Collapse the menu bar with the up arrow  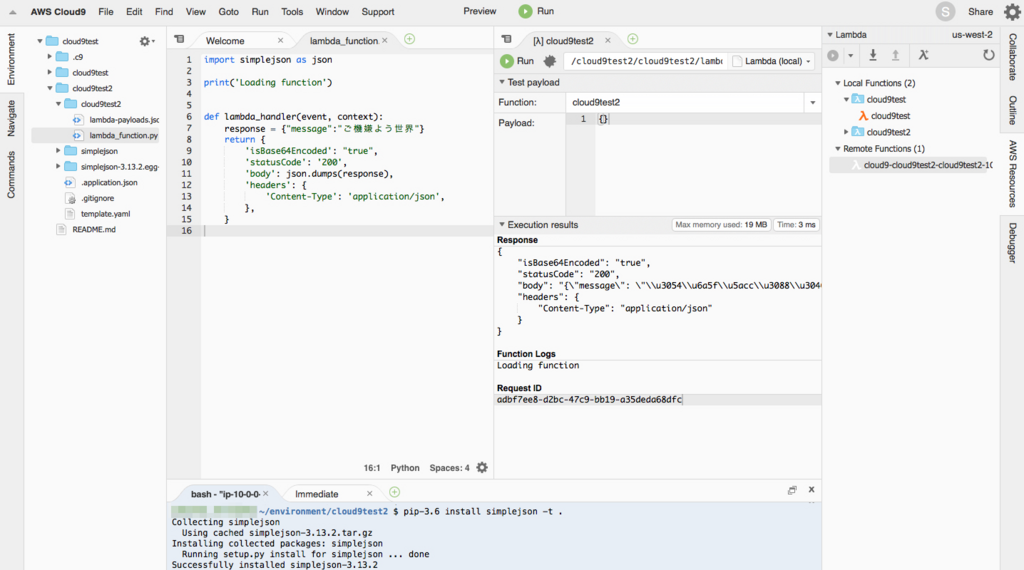click(x=12, y=12)
